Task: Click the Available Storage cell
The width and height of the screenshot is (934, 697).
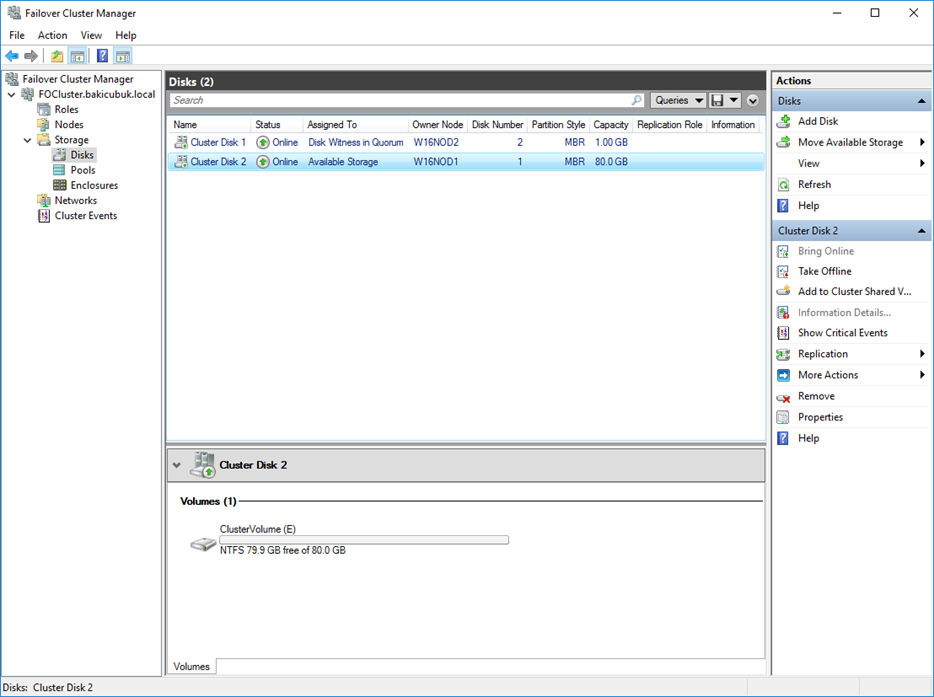Action: pyautogui.click(x=343, y=161)
